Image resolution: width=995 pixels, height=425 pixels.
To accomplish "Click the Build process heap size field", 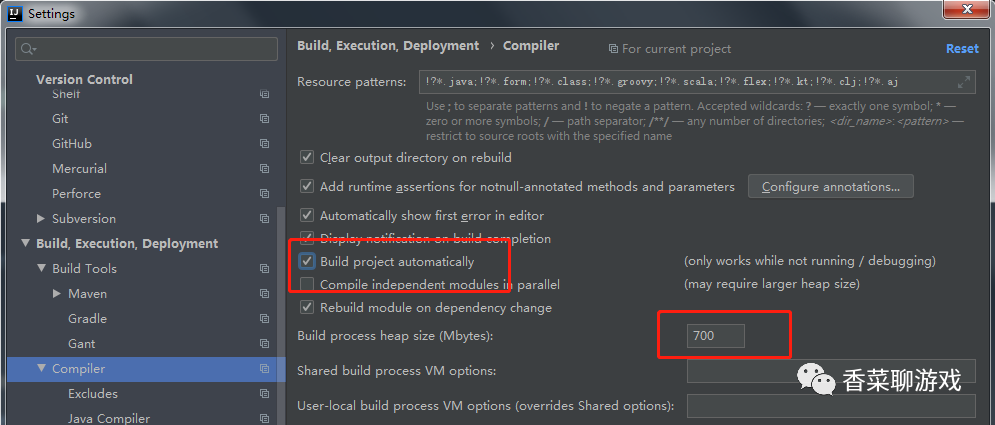I will pyautogui.click(x=715, y=336).
